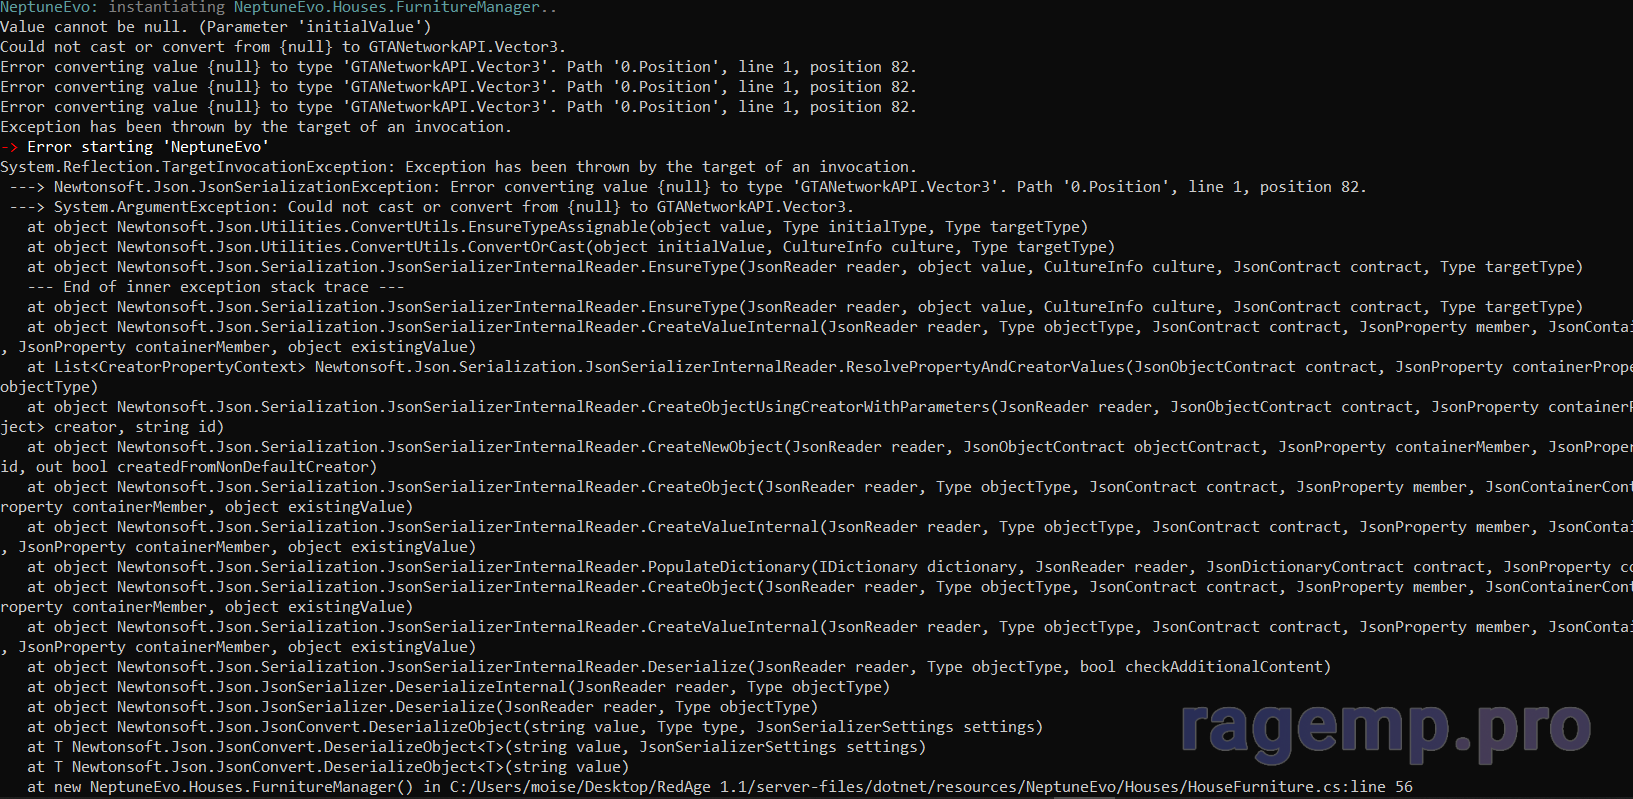Click the "Error starting 'NeptuneEvo'" text

pyautogui.click(x=148, y=147)
